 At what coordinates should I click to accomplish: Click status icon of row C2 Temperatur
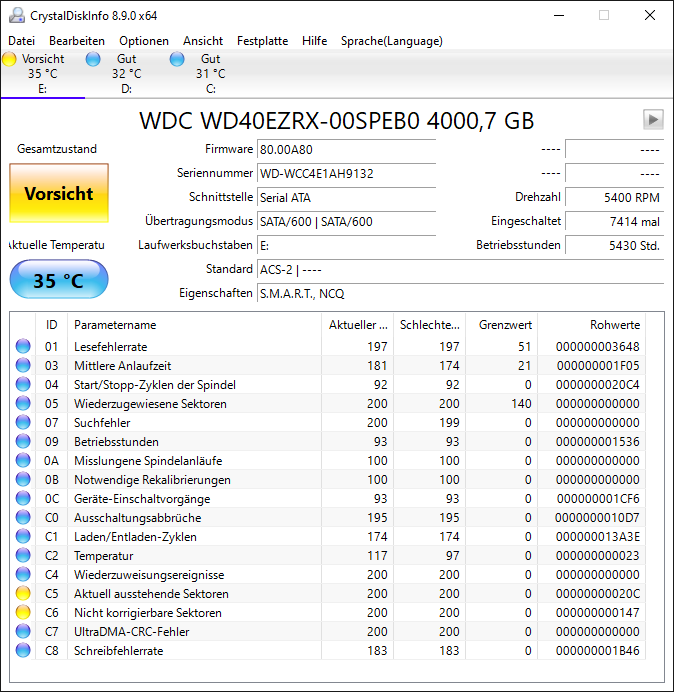click(23, 555)
